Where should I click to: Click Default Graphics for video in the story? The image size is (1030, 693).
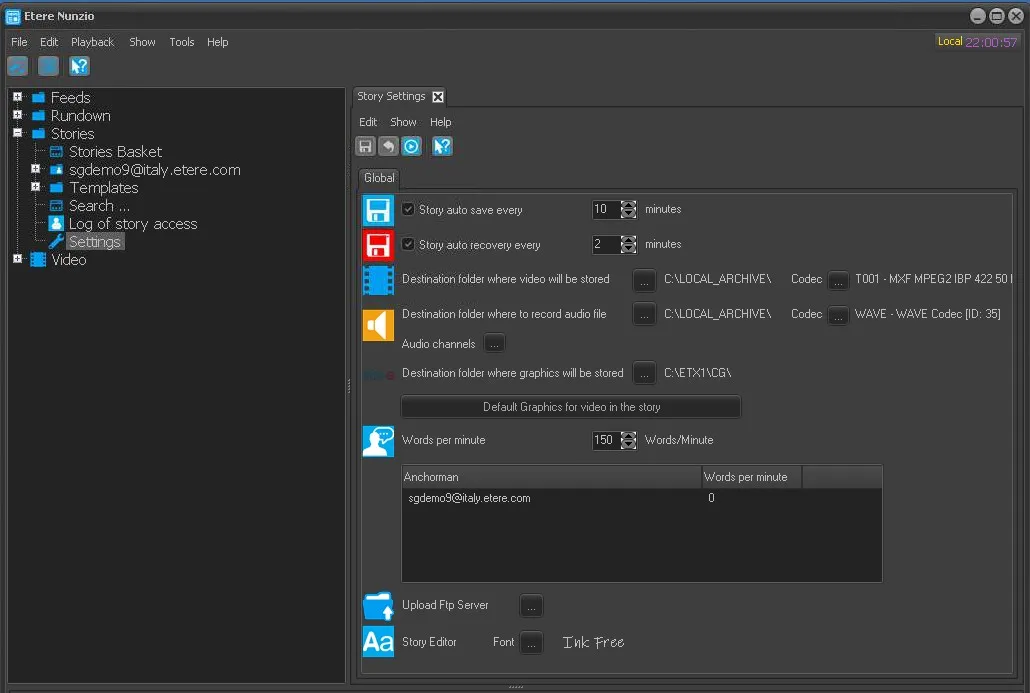pos(571,407)
